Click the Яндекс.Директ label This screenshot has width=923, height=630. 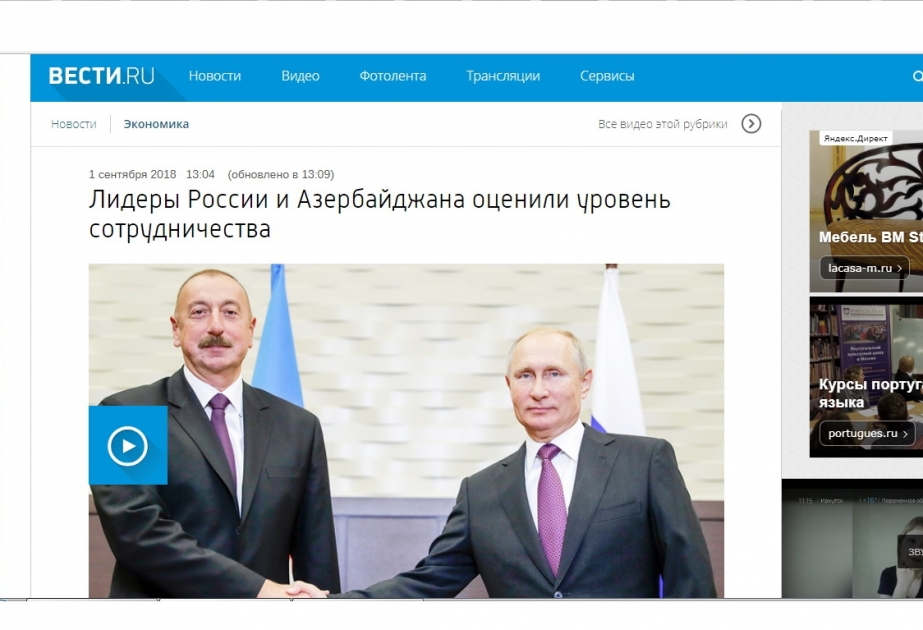pos(855,138)
